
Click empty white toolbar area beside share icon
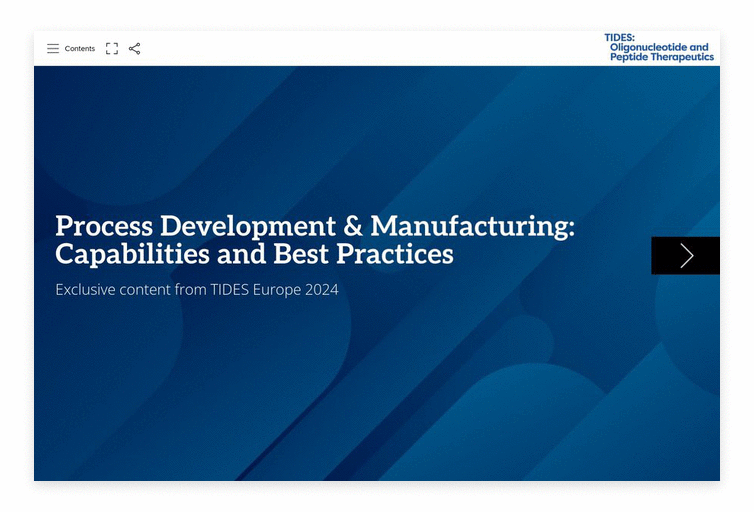350,48
